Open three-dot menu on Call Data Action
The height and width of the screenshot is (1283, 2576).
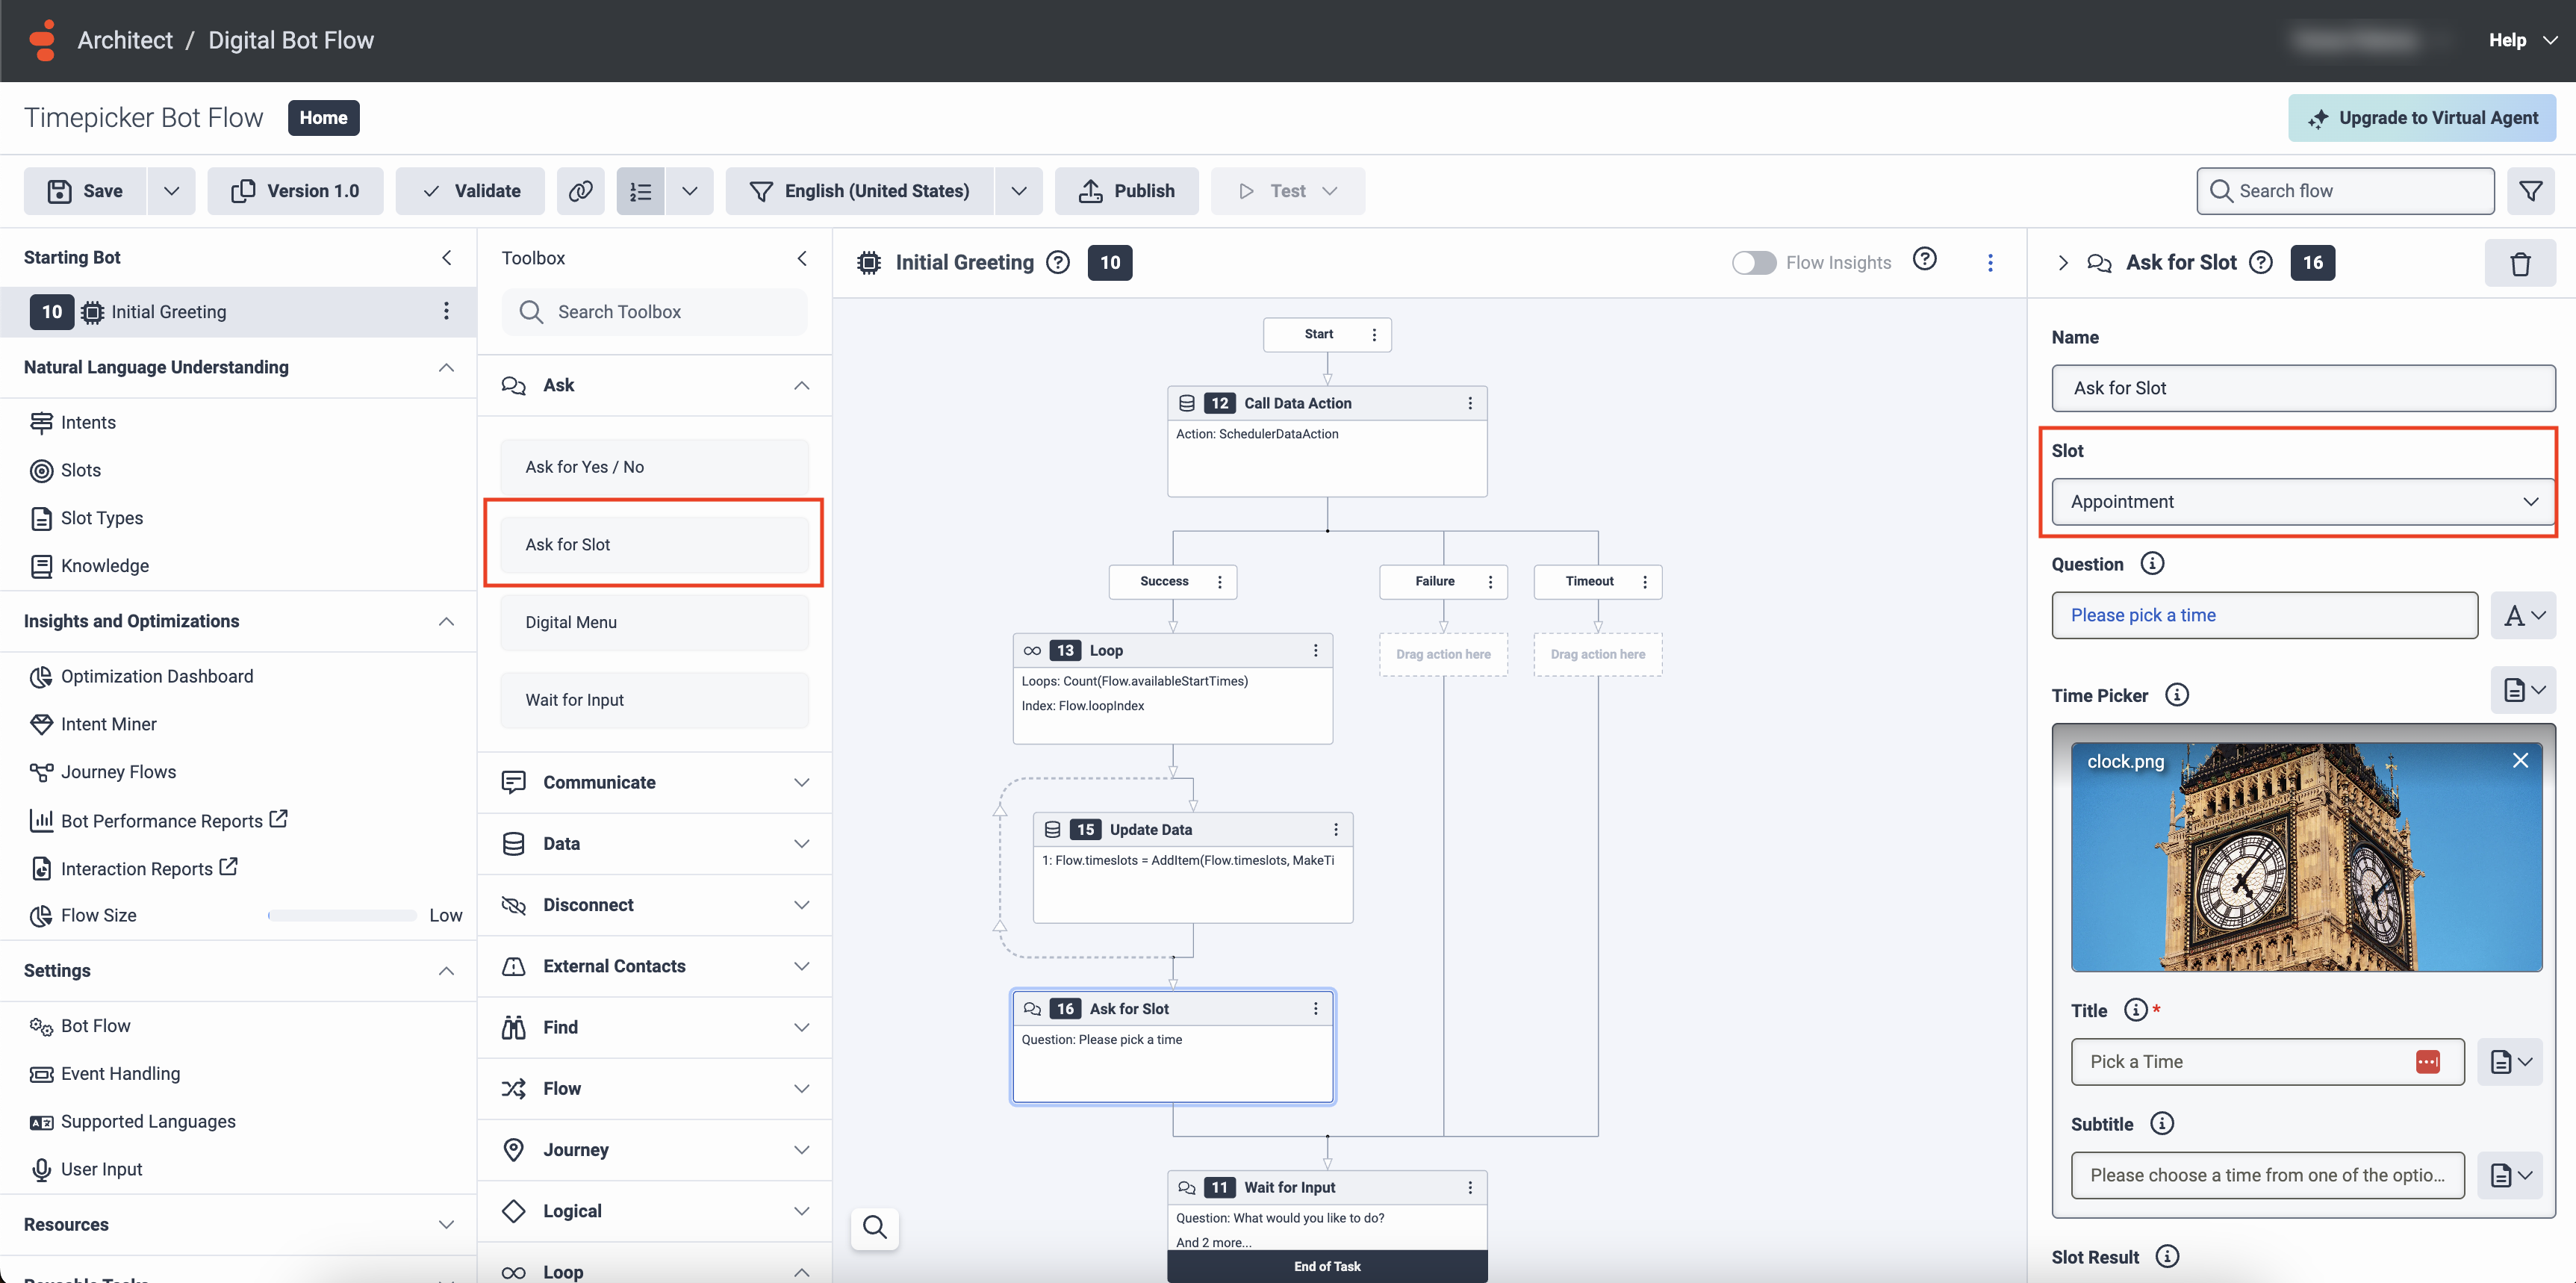[x=1469, y=403]
